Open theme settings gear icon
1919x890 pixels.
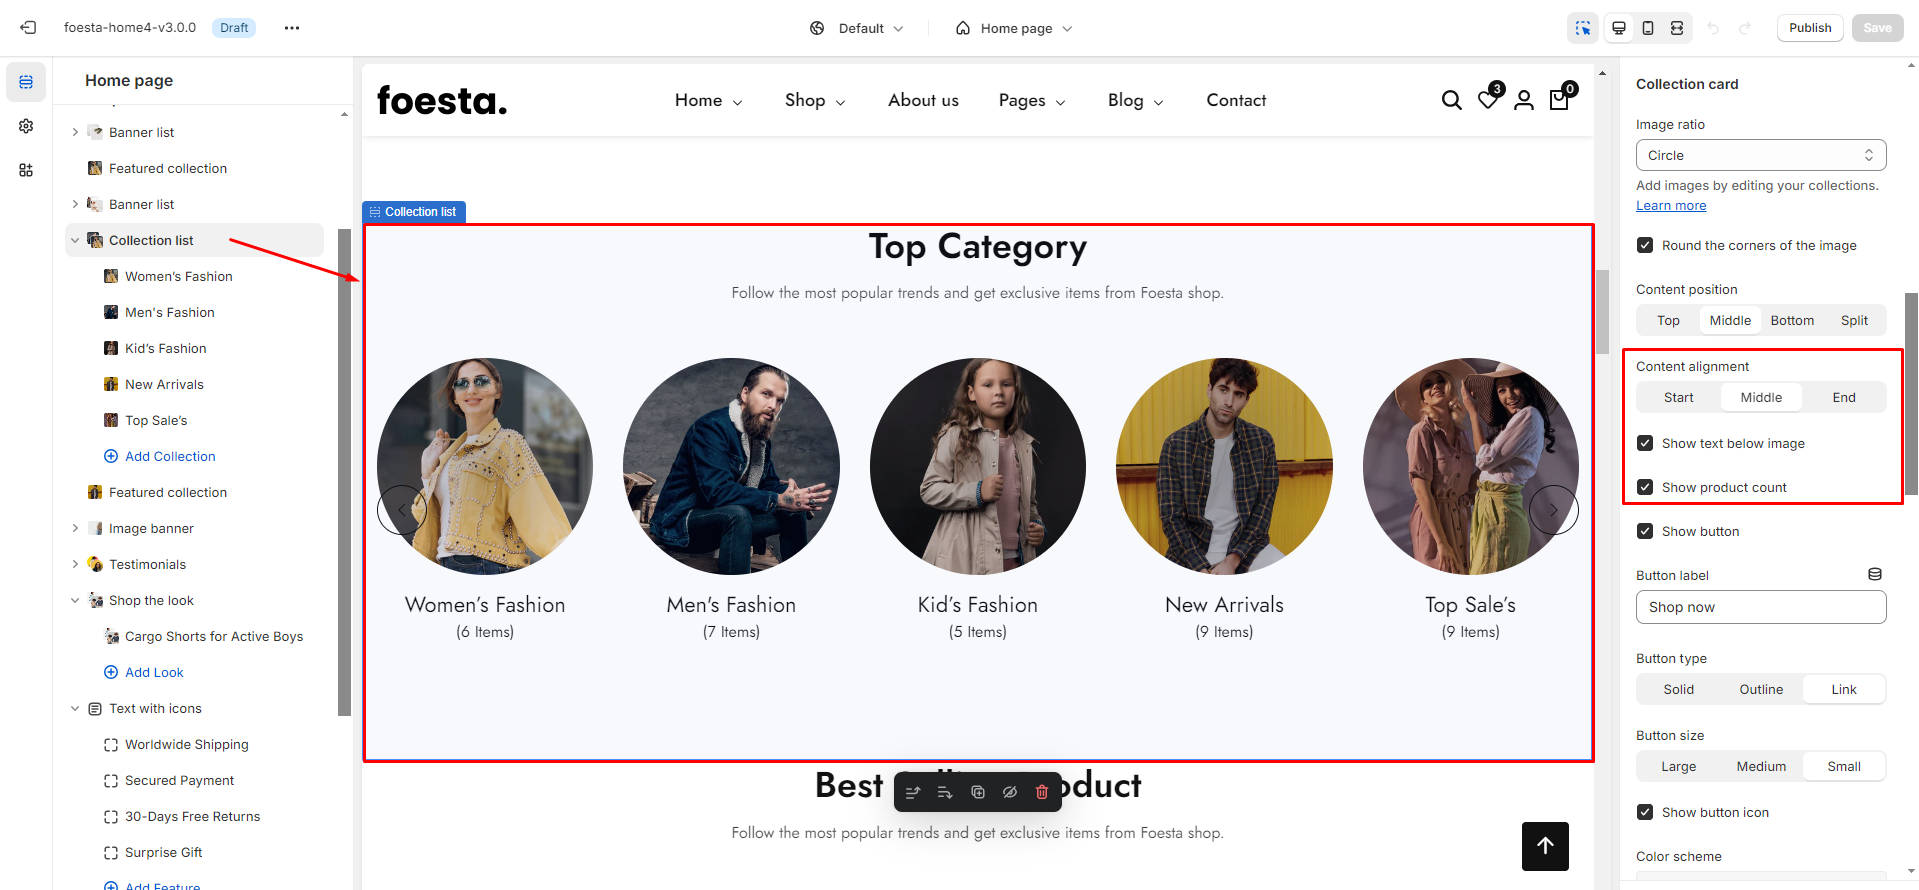(26, 126)
